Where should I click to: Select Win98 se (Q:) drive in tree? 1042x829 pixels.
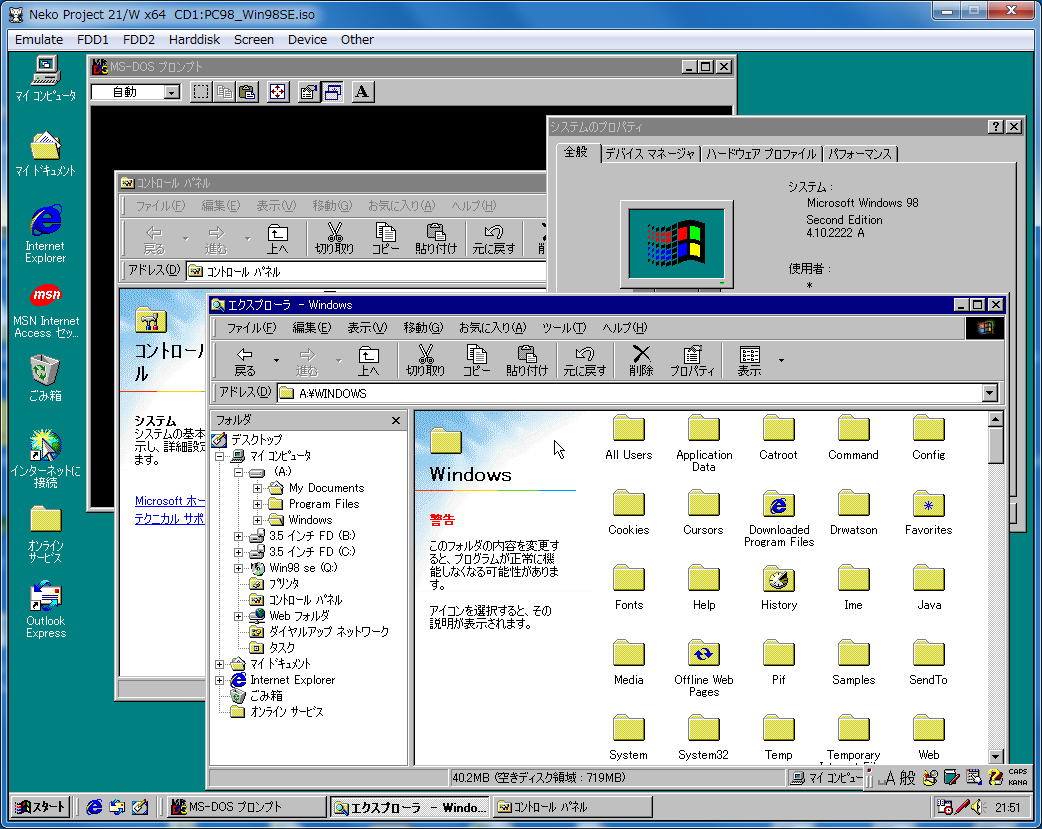(x=301, y=568)
